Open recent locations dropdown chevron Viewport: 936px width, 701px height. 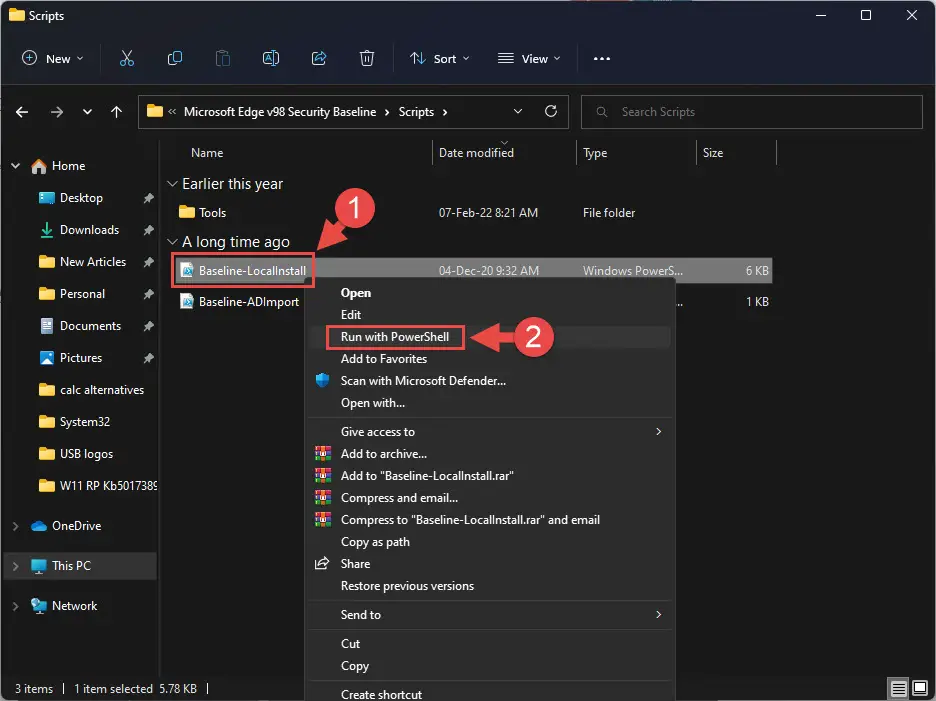[87, 112]
